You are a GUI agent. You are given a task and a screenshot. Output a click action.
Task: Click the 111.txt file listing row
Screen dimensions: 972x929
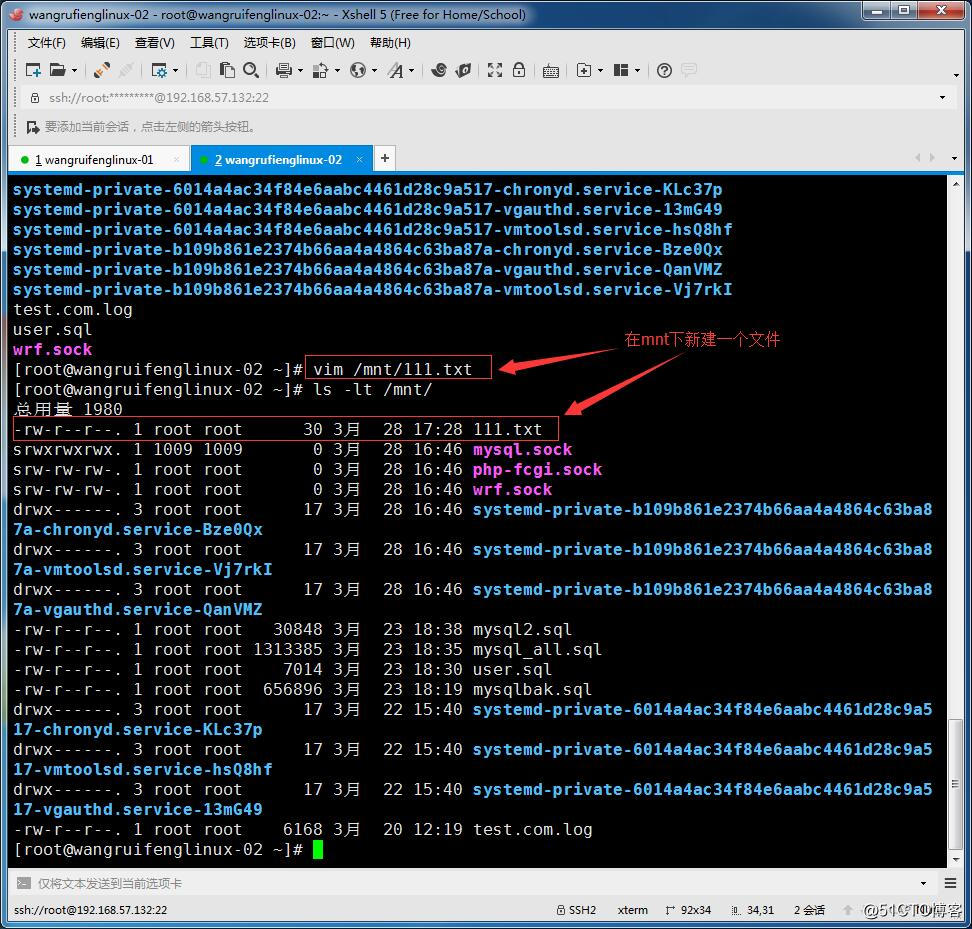point(286,429)
